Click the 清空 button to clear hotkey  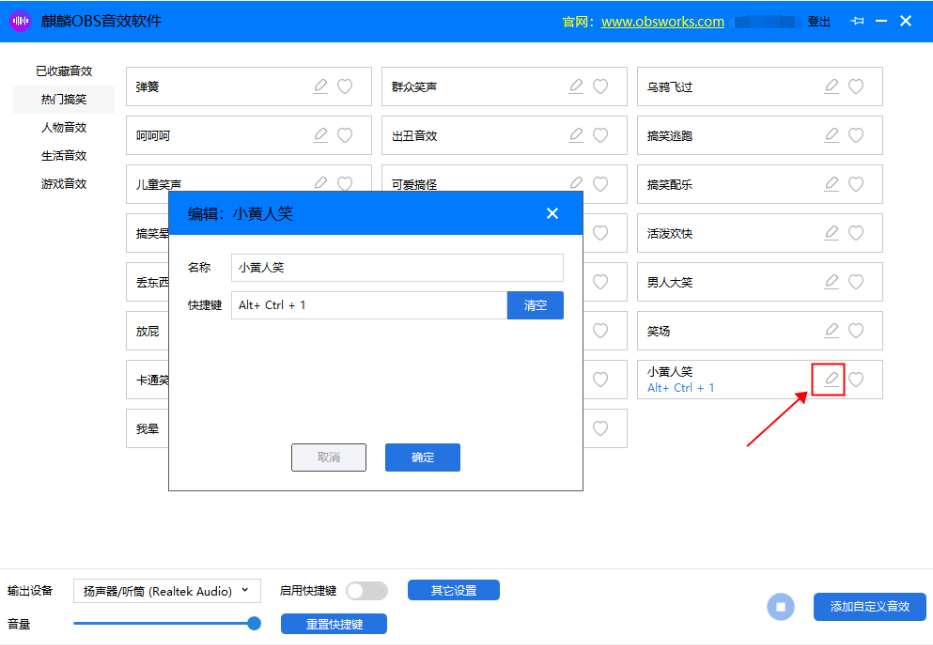coord(535,305)
